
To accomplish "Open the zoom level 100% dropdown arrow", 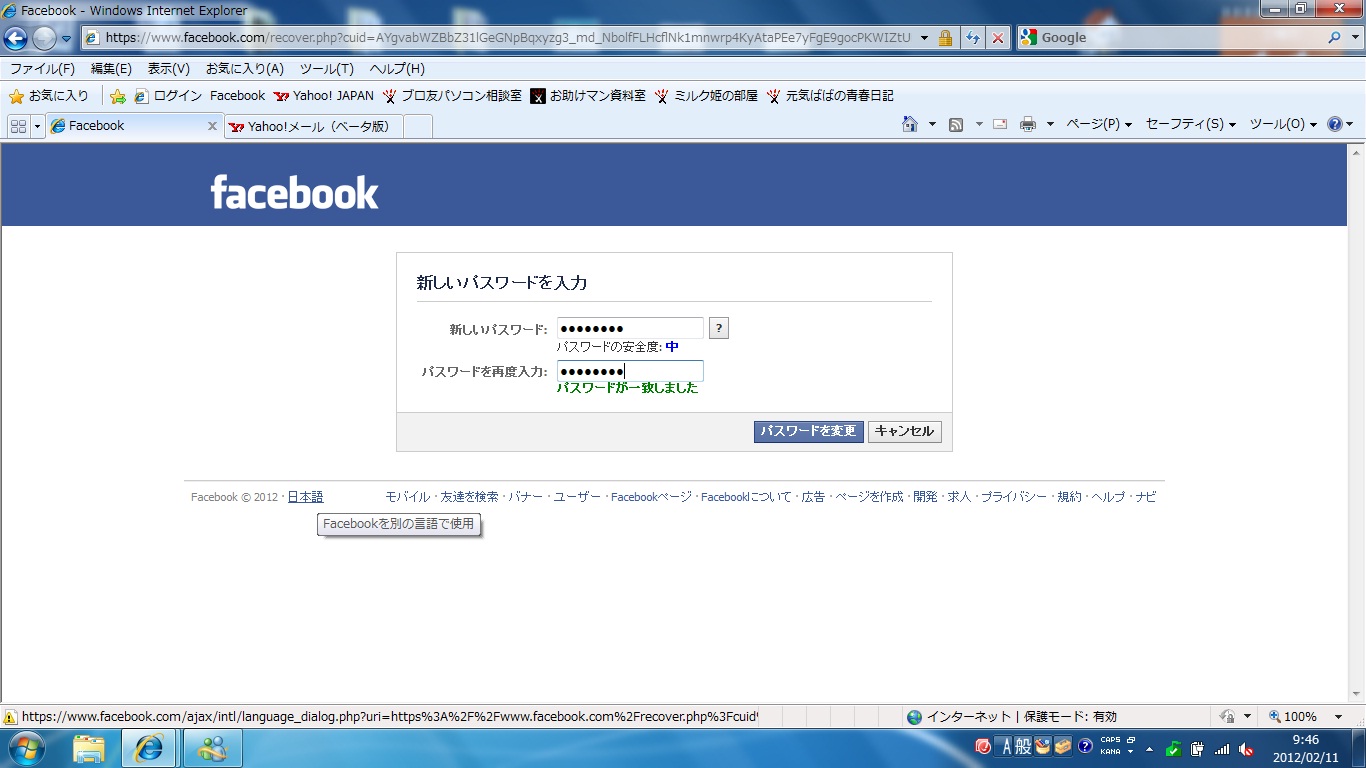I will click(1338, 717).
